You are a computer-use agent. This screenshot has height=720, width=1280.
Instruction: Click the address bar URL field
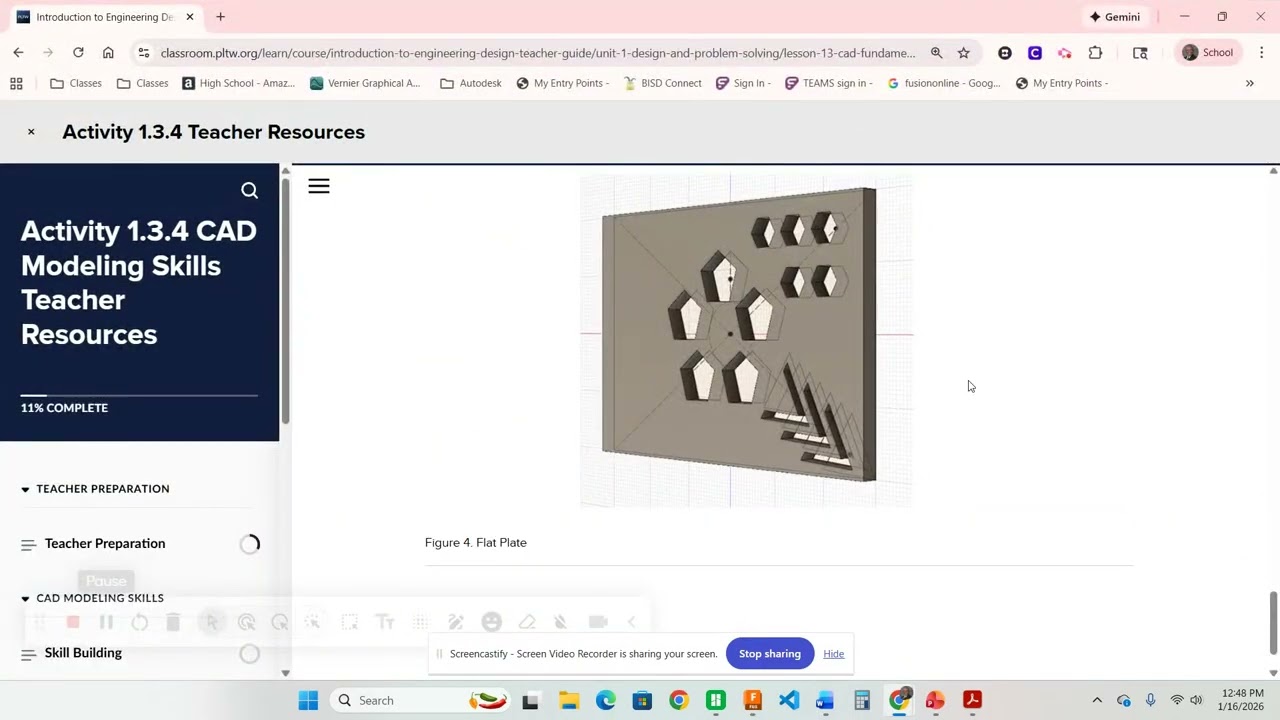point(538,53)
